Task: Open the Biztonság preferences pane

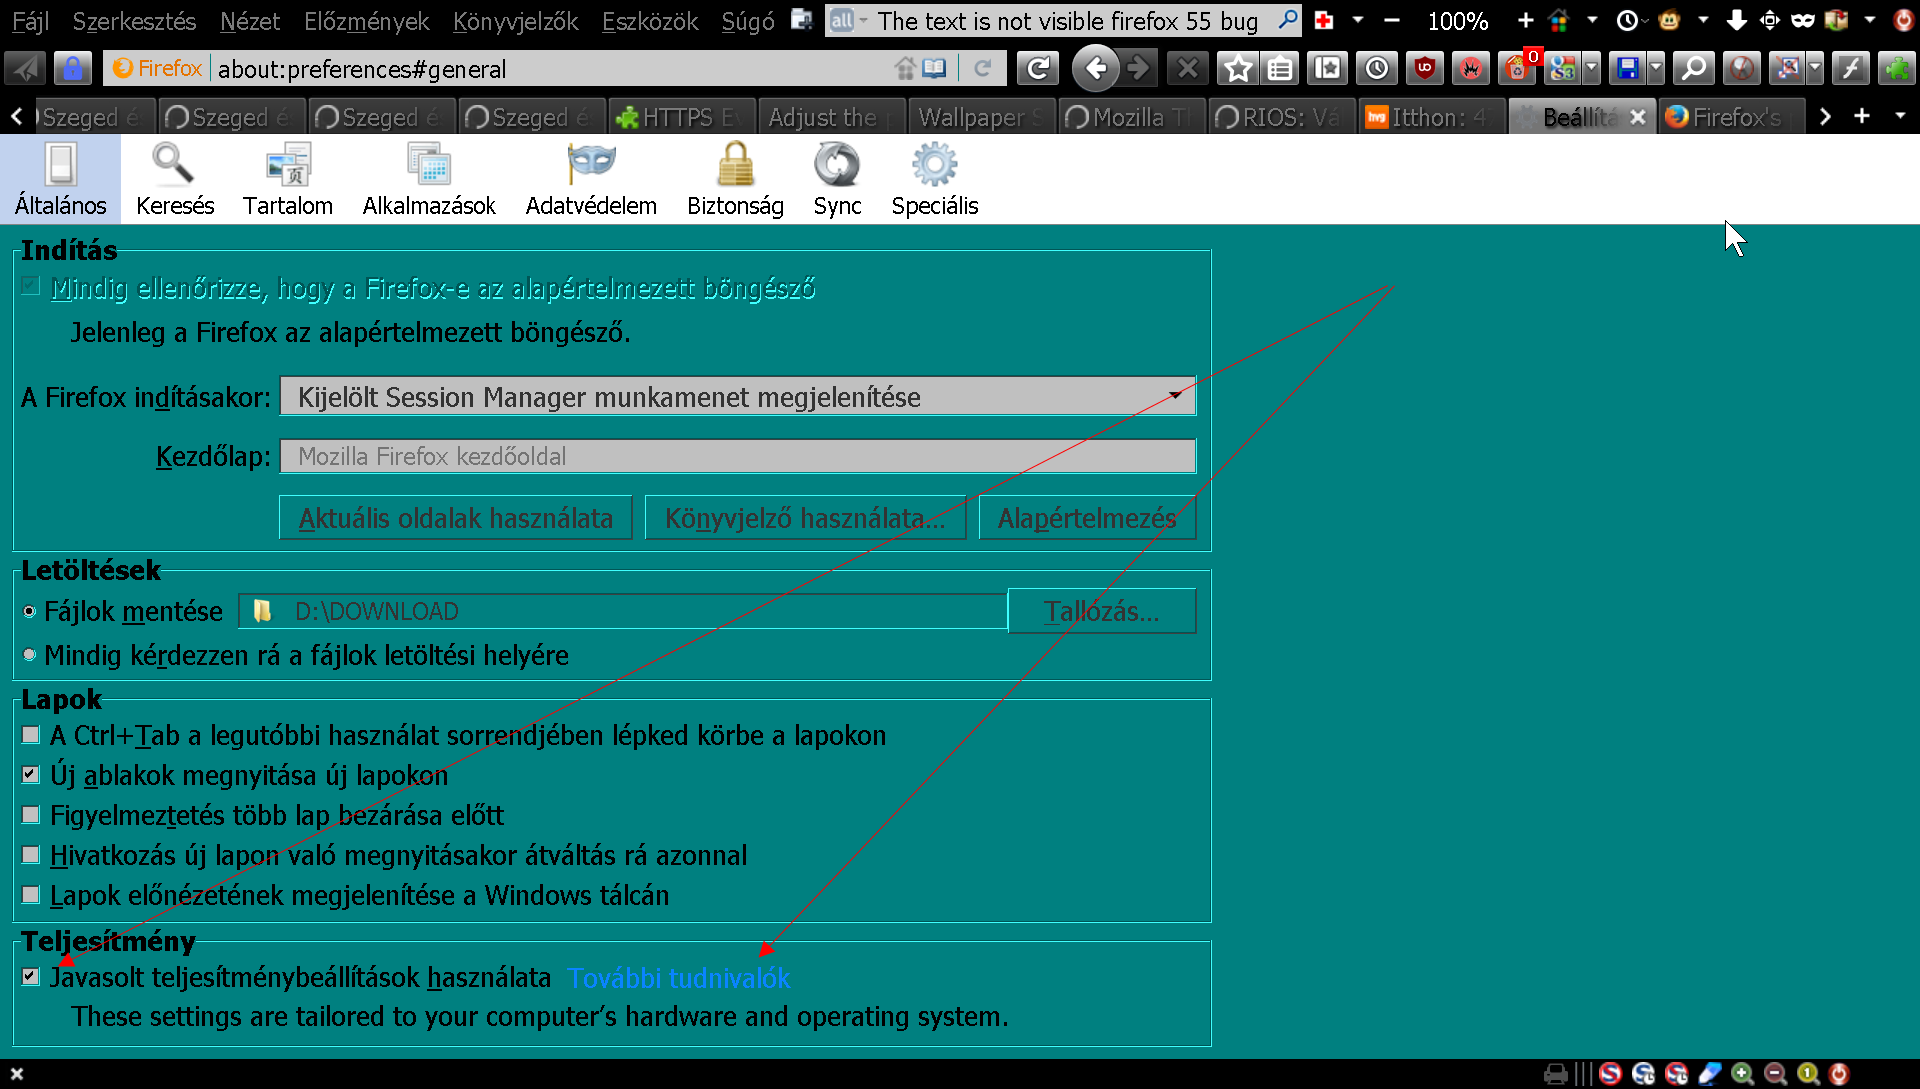Action: [735, 180]
